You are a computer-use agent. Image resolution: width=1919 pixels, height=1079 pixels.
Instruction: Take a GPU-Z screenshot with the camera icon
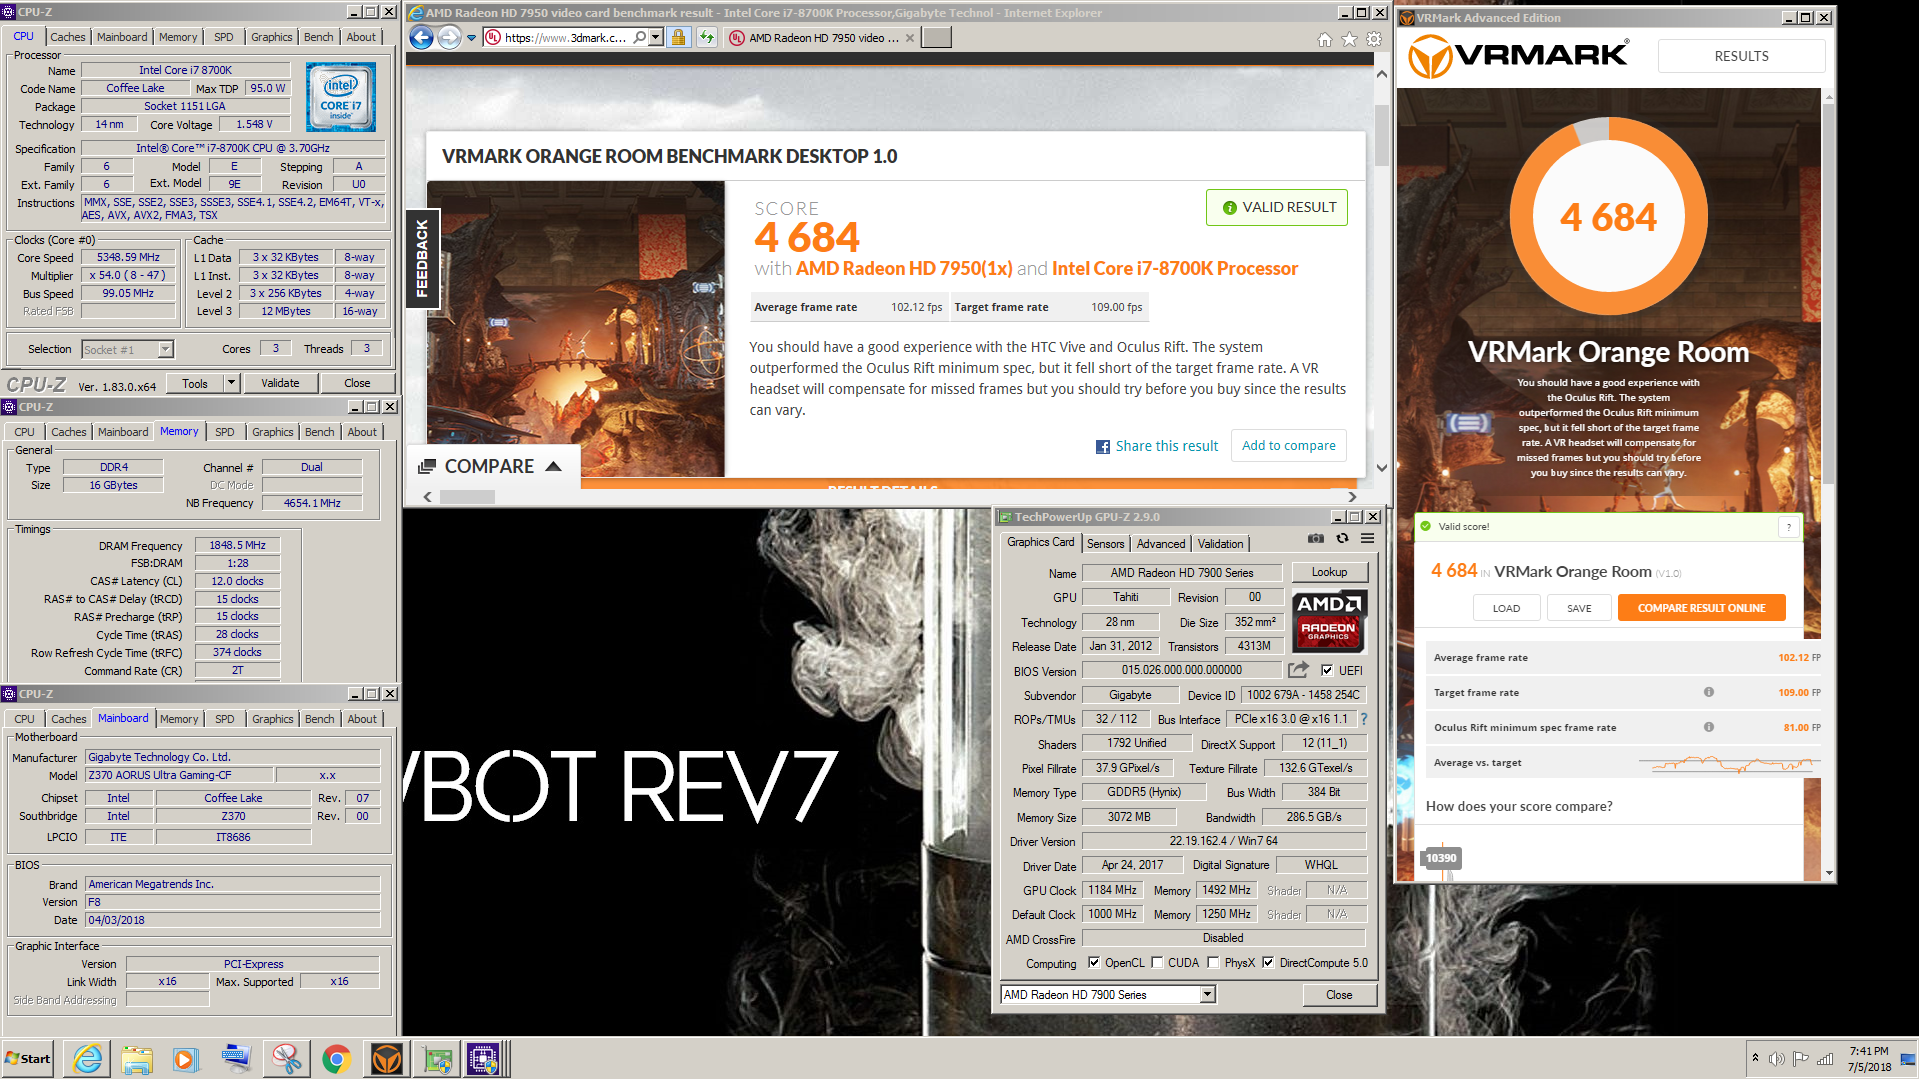click(x=1316, y=539)
